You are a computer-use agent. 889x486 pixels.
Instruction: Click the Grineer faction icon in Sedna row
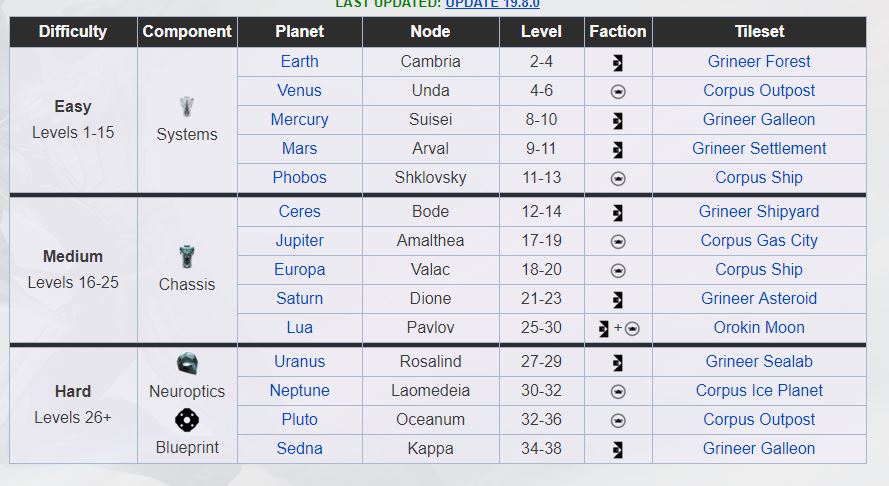[x=618, y=449]
